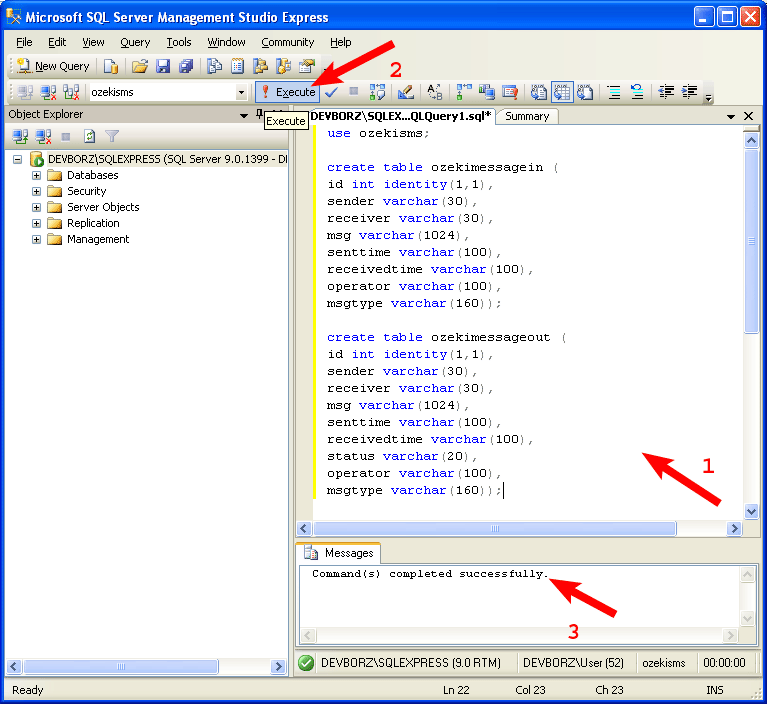767x704 pixels.
Task: Click the Parse query checkmark icon
Action: 332,92
